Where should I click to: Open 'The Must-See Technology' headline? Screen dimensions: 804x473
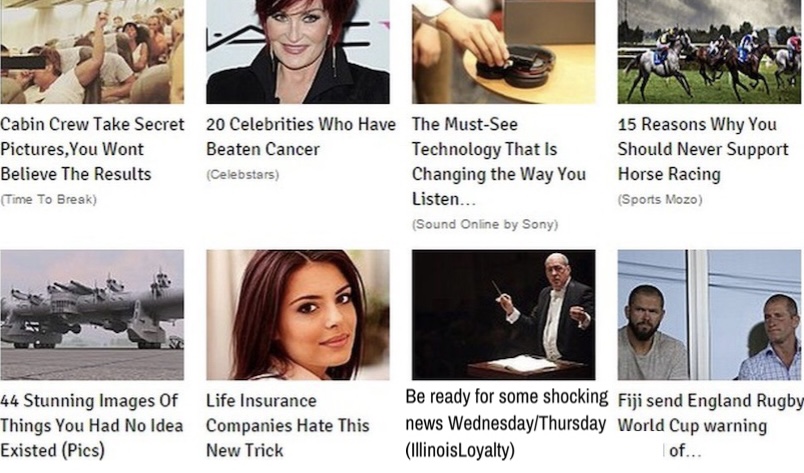pyautogui.click(x=499, y=161)
